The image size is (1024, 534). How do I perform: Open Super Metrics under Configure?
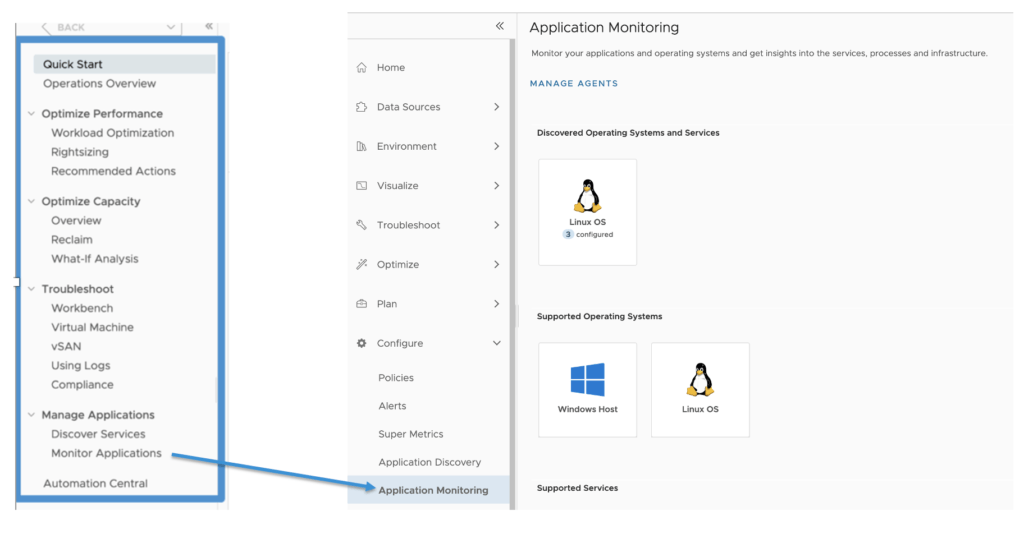point(410,434)
